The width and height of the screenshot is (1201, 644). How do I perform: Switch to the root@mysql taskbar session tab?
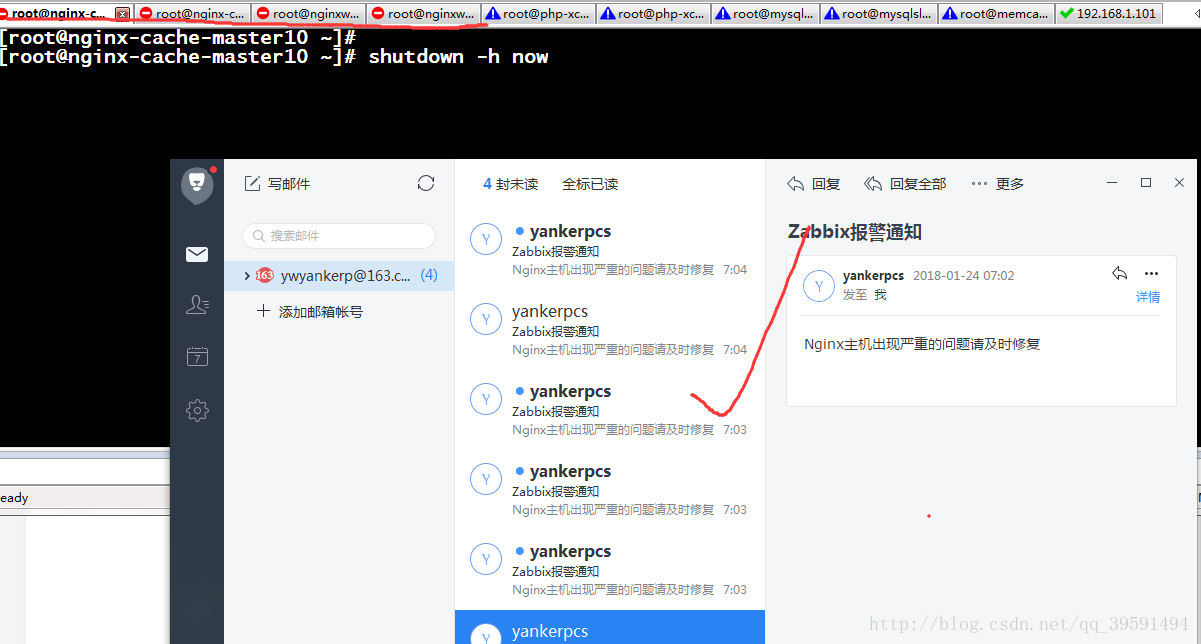click(x=765, y=13)
